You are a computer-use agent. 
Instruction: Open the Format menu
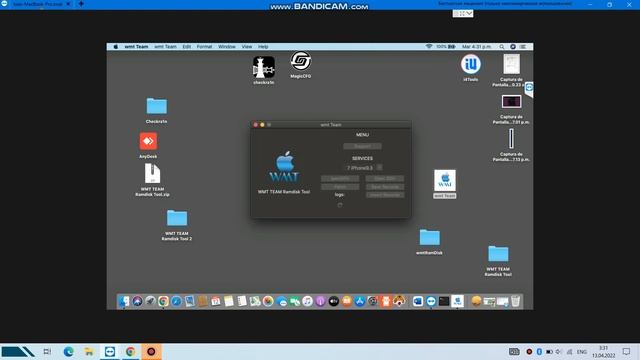[x=204, y=47]
